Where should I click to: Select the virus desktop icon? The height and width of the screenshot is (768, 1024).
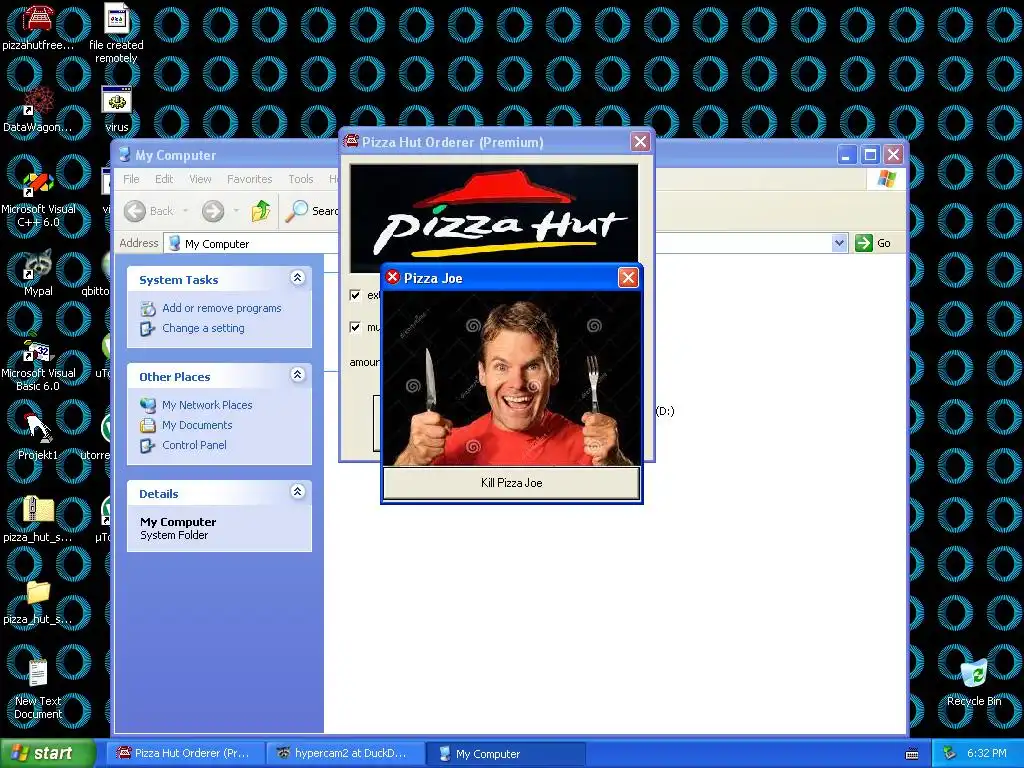[116, 108]
